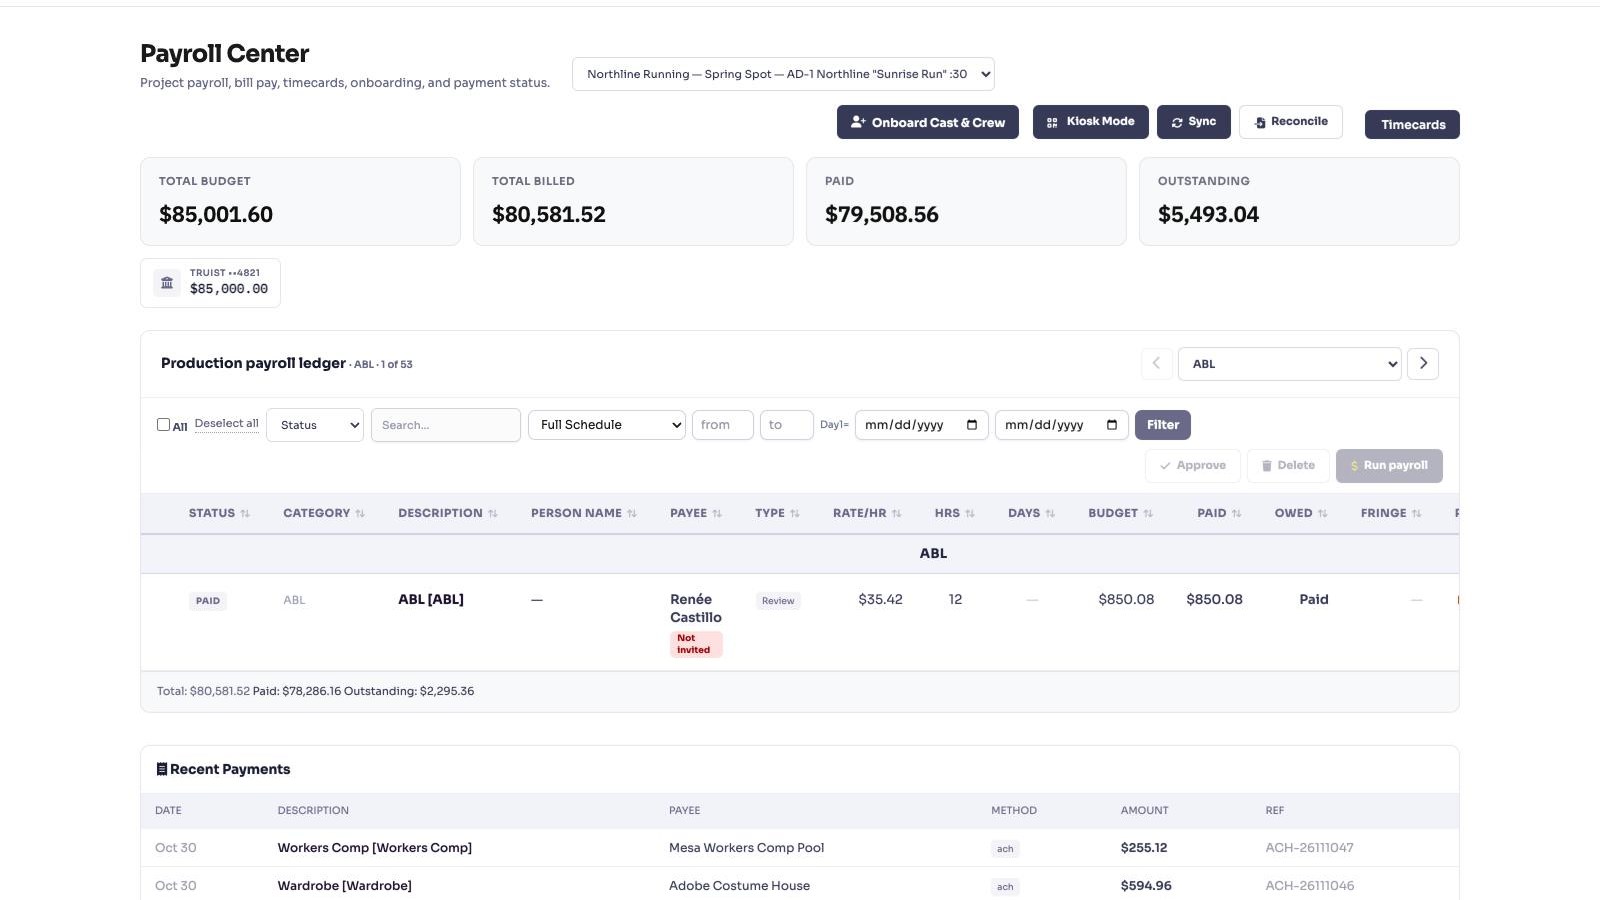Click Onboard Cast & Crew button

[x=928, y=122]
